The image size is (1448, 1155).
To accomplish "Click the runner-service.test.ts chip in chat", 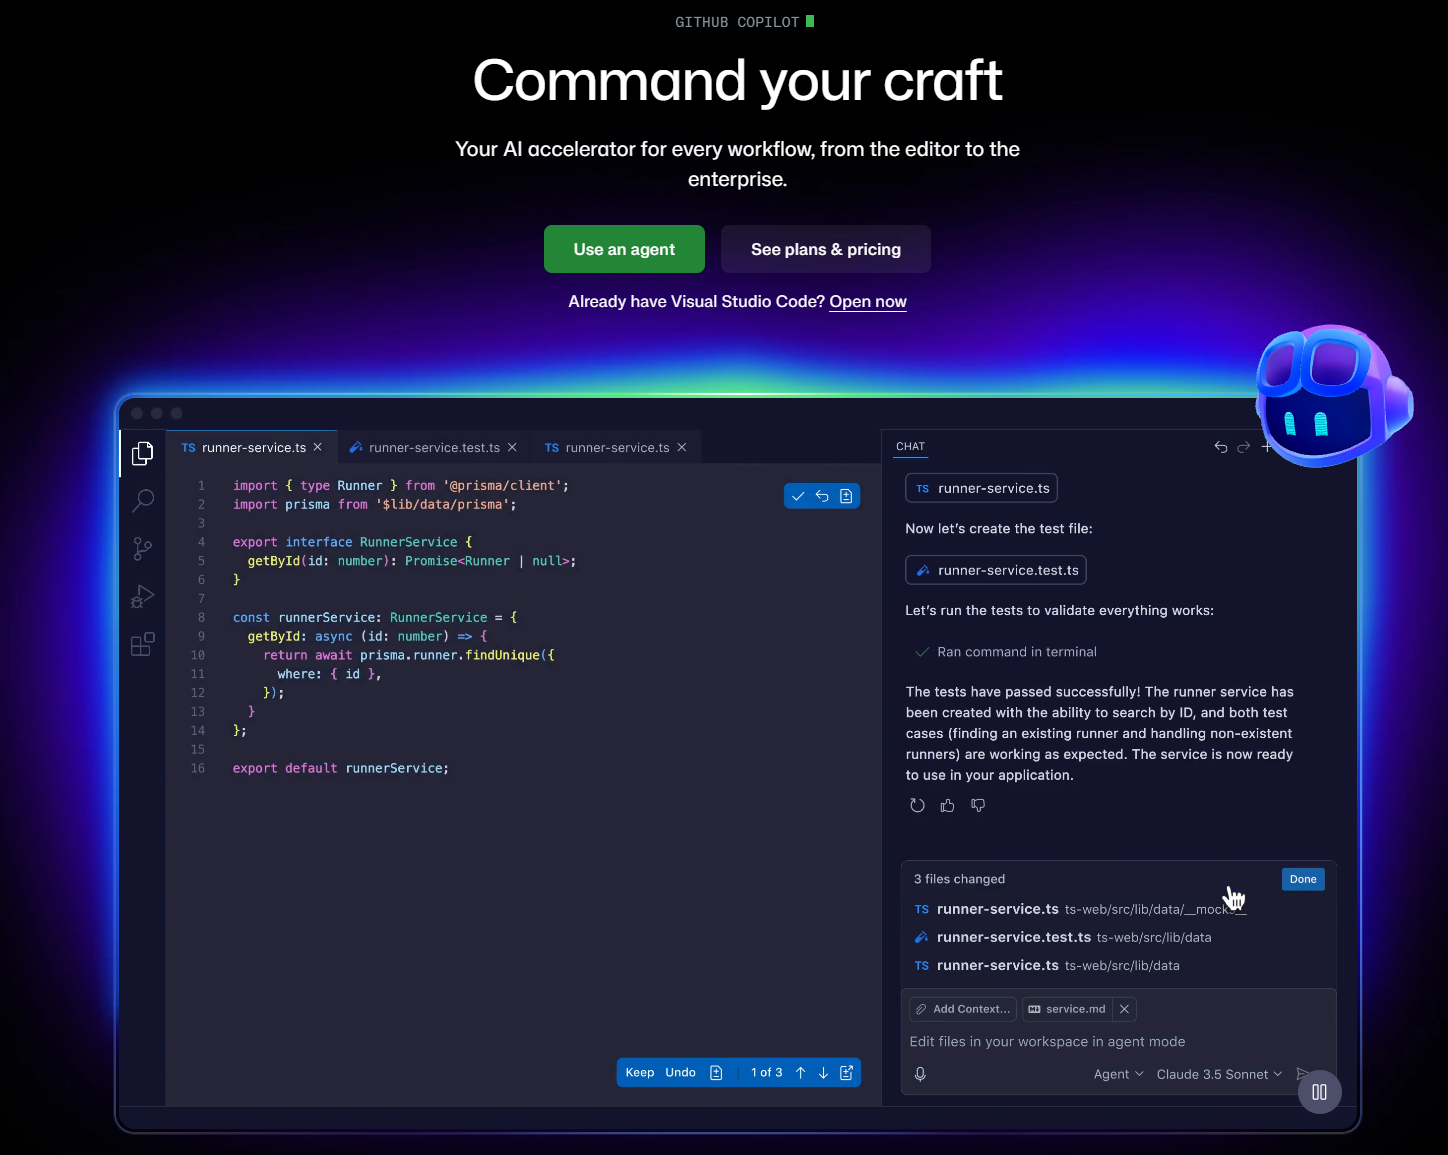I will click(x=996, y=570).
